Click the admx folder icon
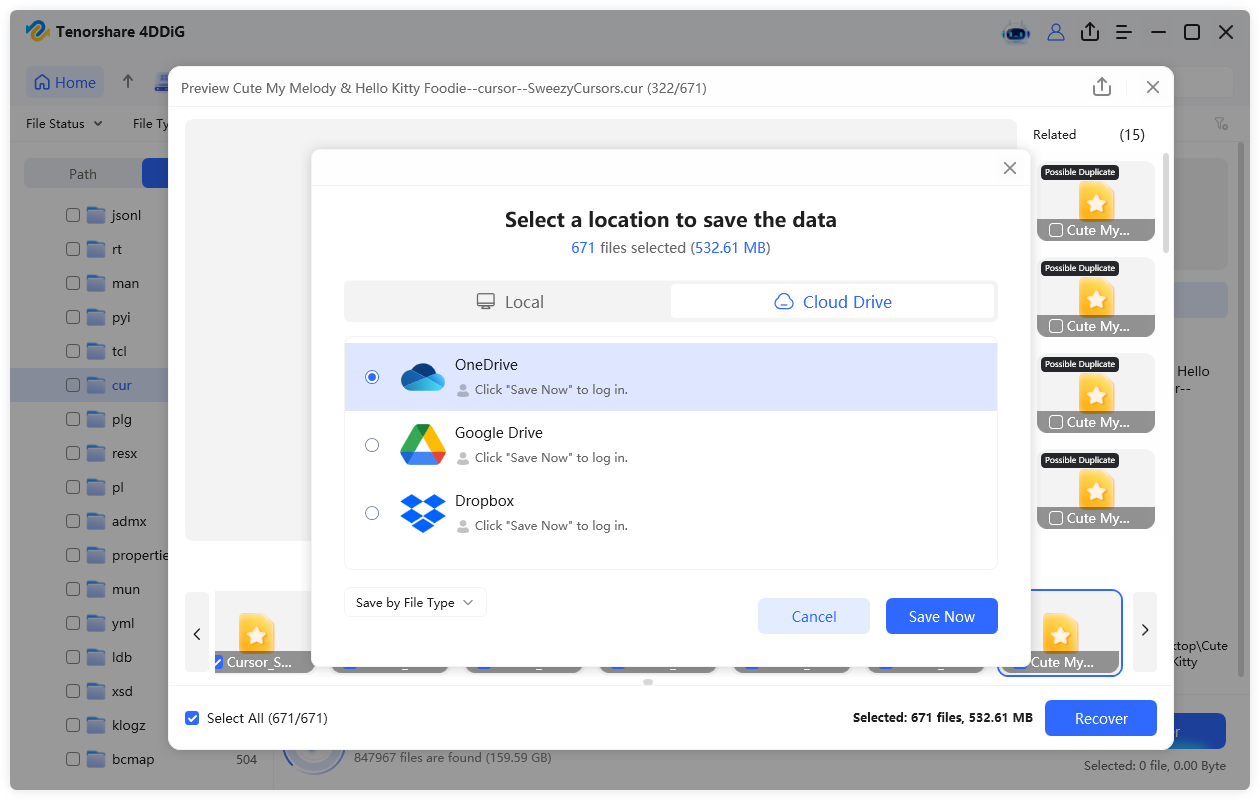1260x800 pixels. (96, 521)
